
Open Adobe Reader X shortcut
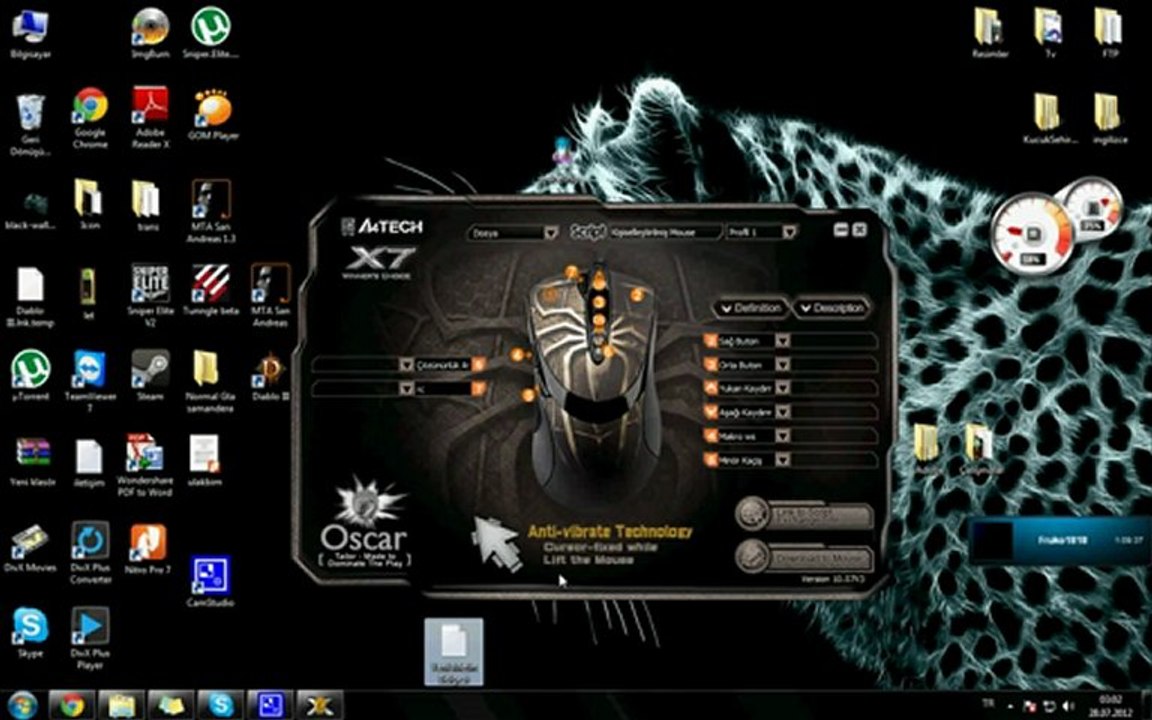tap(151, 118)
